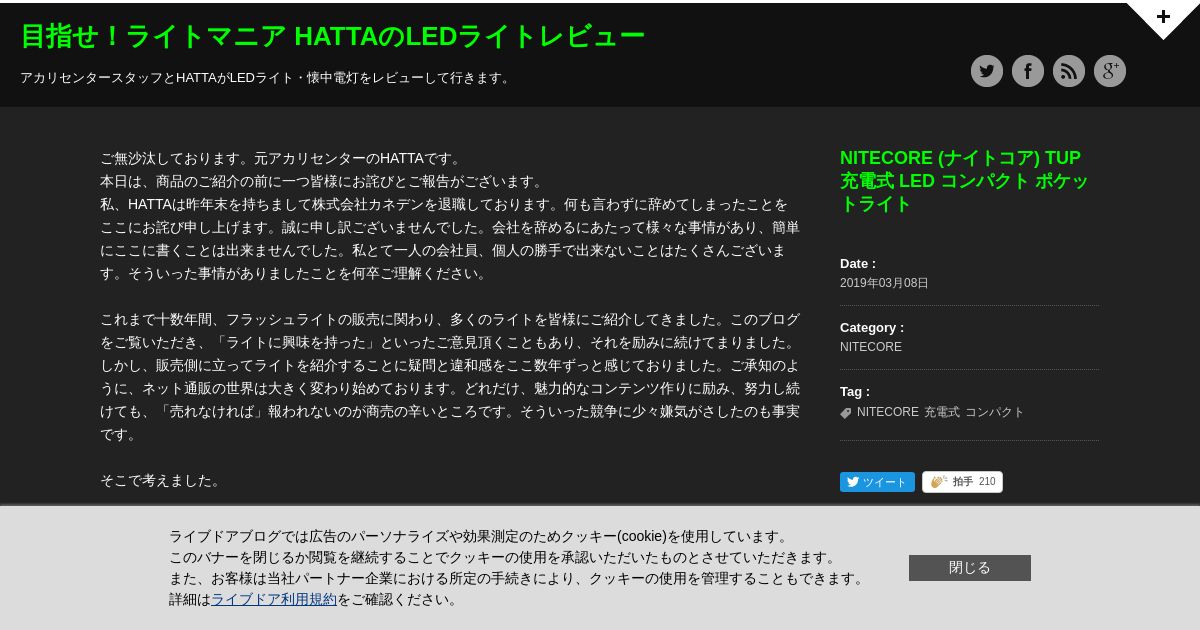Expand the plus corner panel
1200x630 pixels.
[1164, 17]
